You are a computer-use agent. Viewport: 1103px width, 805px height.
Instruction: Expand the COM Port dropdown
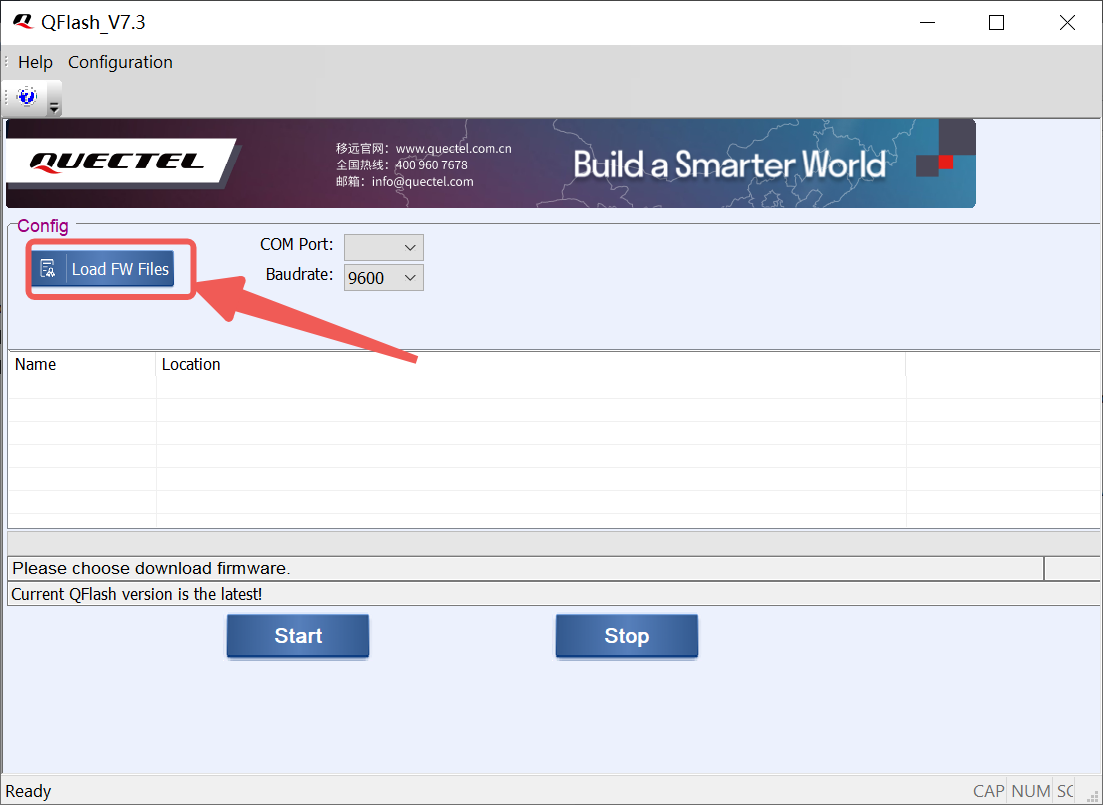(x=384, y=247)
